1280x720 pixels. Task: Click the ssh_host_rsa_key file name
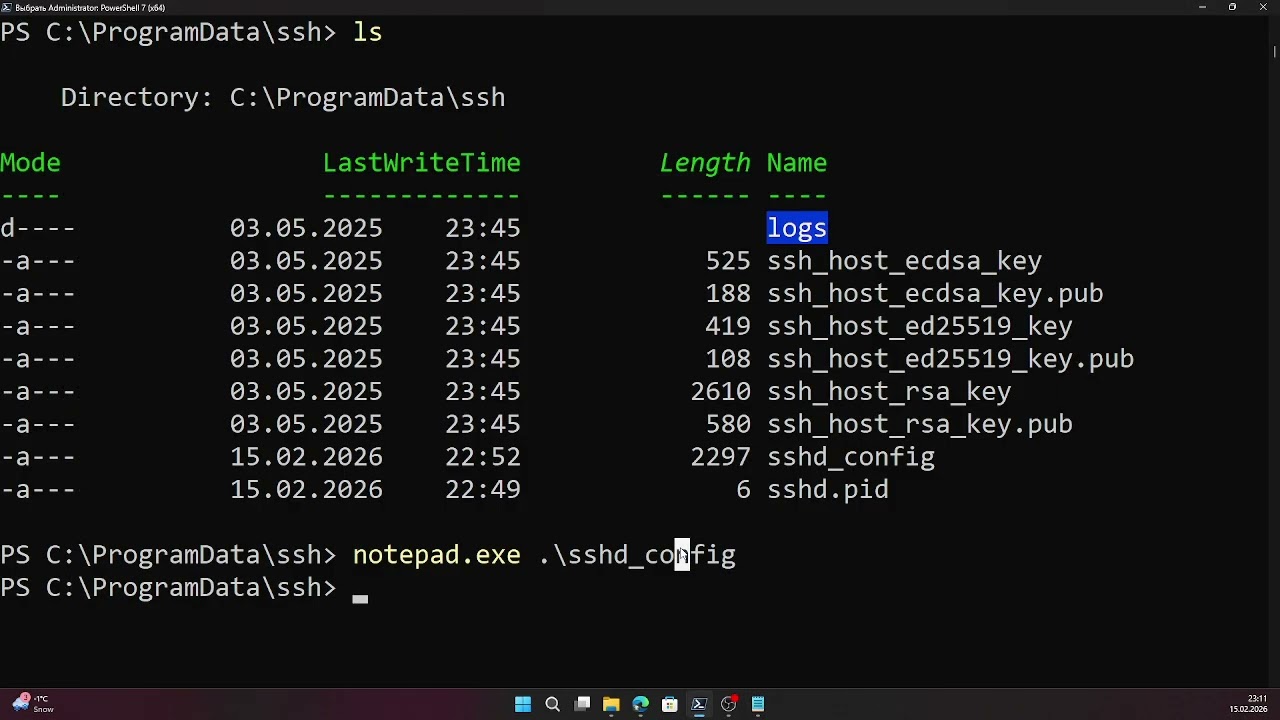(x=889, y=392)
